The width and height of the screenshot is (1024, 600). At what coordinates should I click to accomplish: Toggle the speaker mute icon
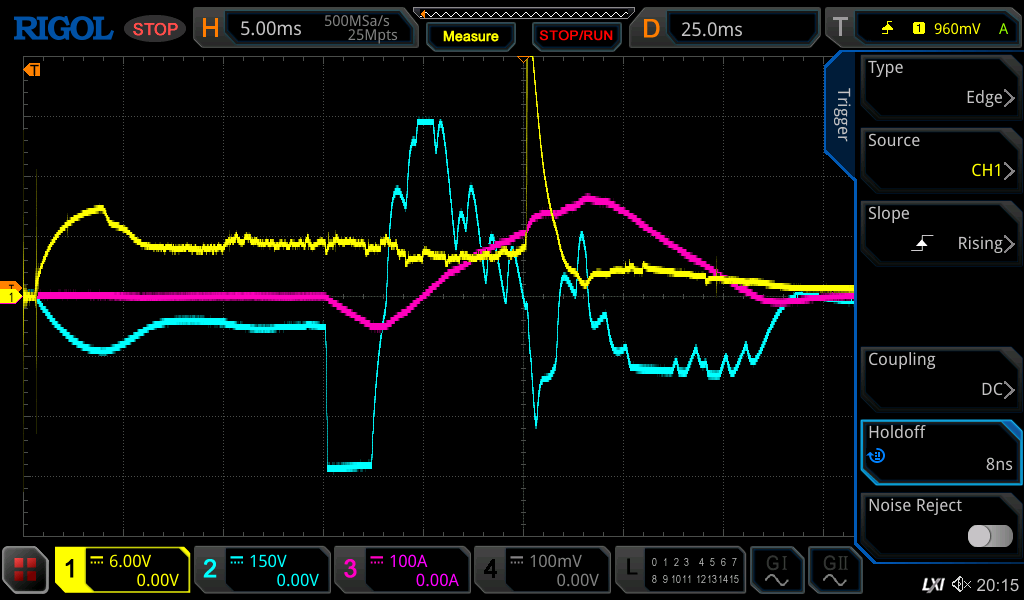pyautogui.click(x=961, y=584)
